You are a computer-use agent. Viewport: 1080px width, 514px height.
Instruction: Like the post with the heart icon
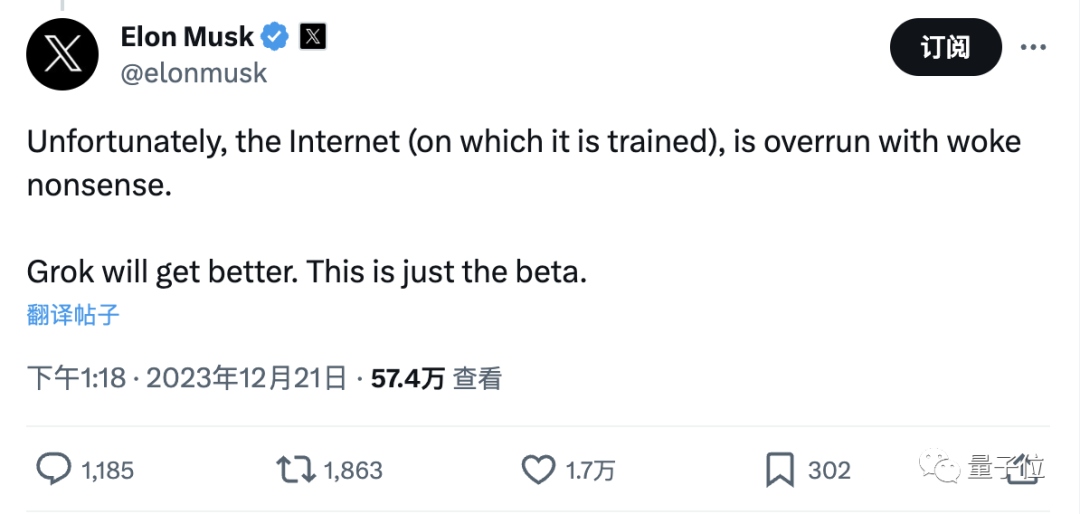[539, 469]
